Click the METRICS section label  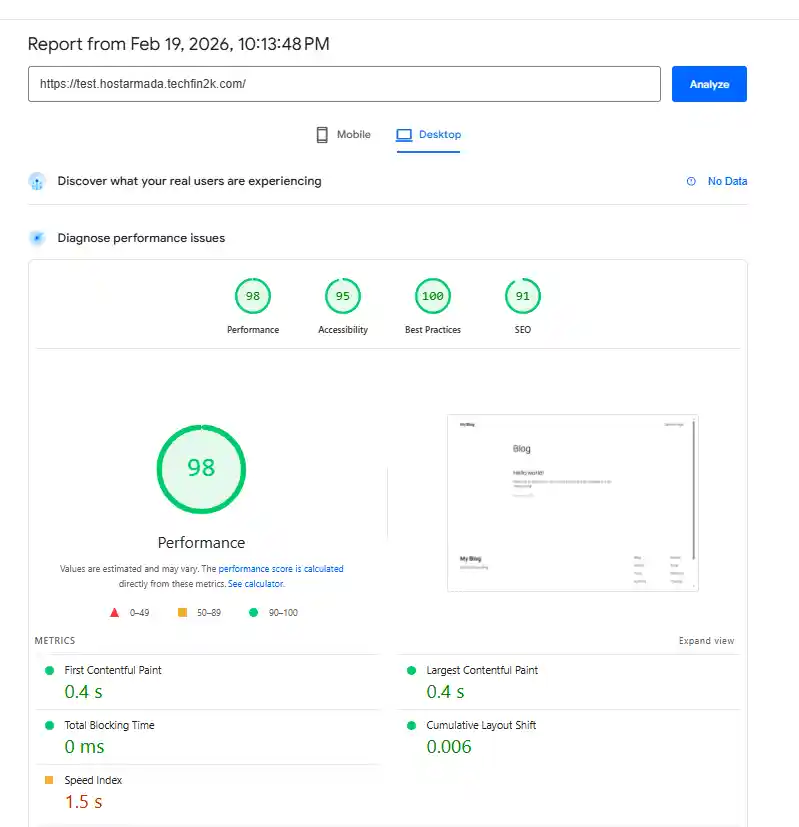coord(55,641)
